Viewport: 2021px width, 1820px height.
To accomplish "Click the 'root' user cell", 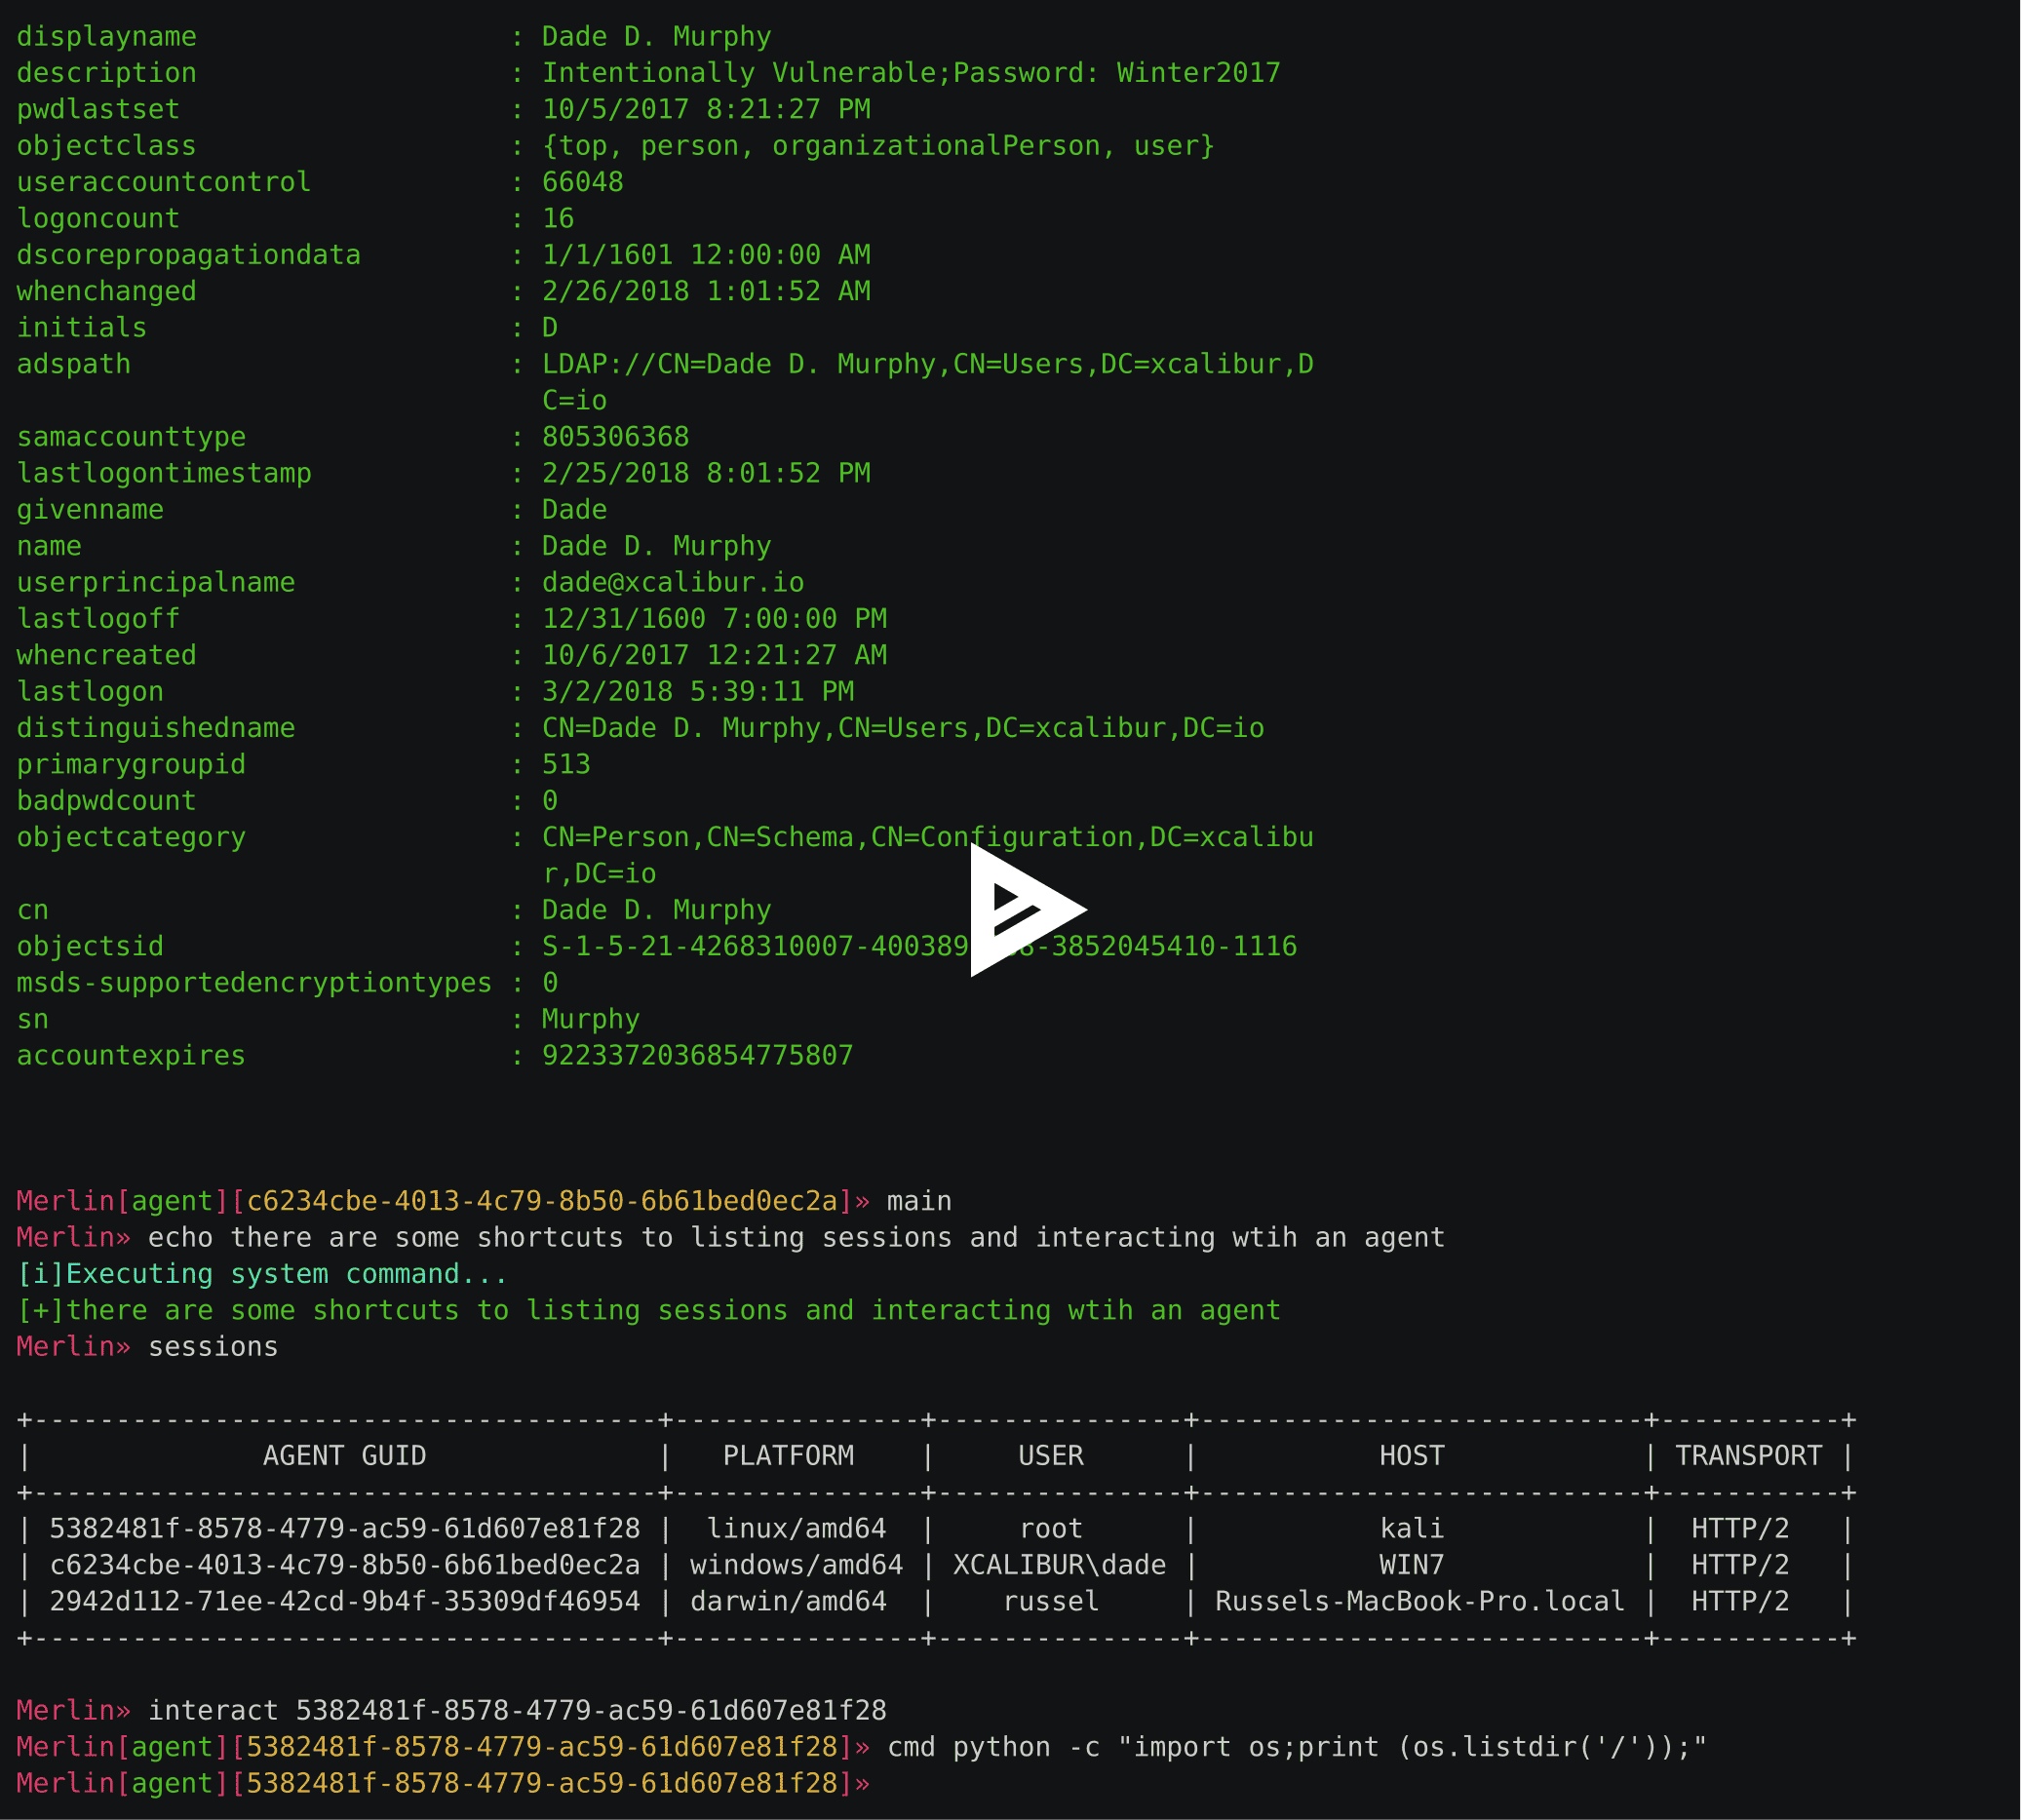I will click(x=1050, y=1529).
